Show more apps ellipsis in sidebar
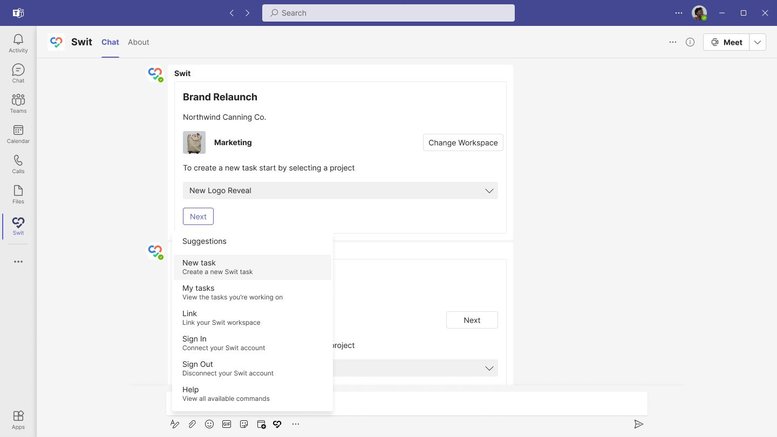777x437 pixels. pos(18,262)
